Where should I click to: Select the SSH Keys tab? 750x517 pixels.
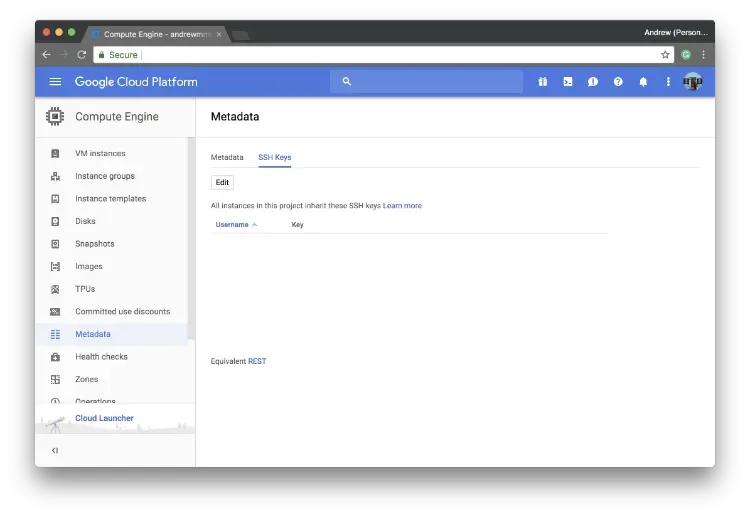pyautogui.click(x=275, y=157)
